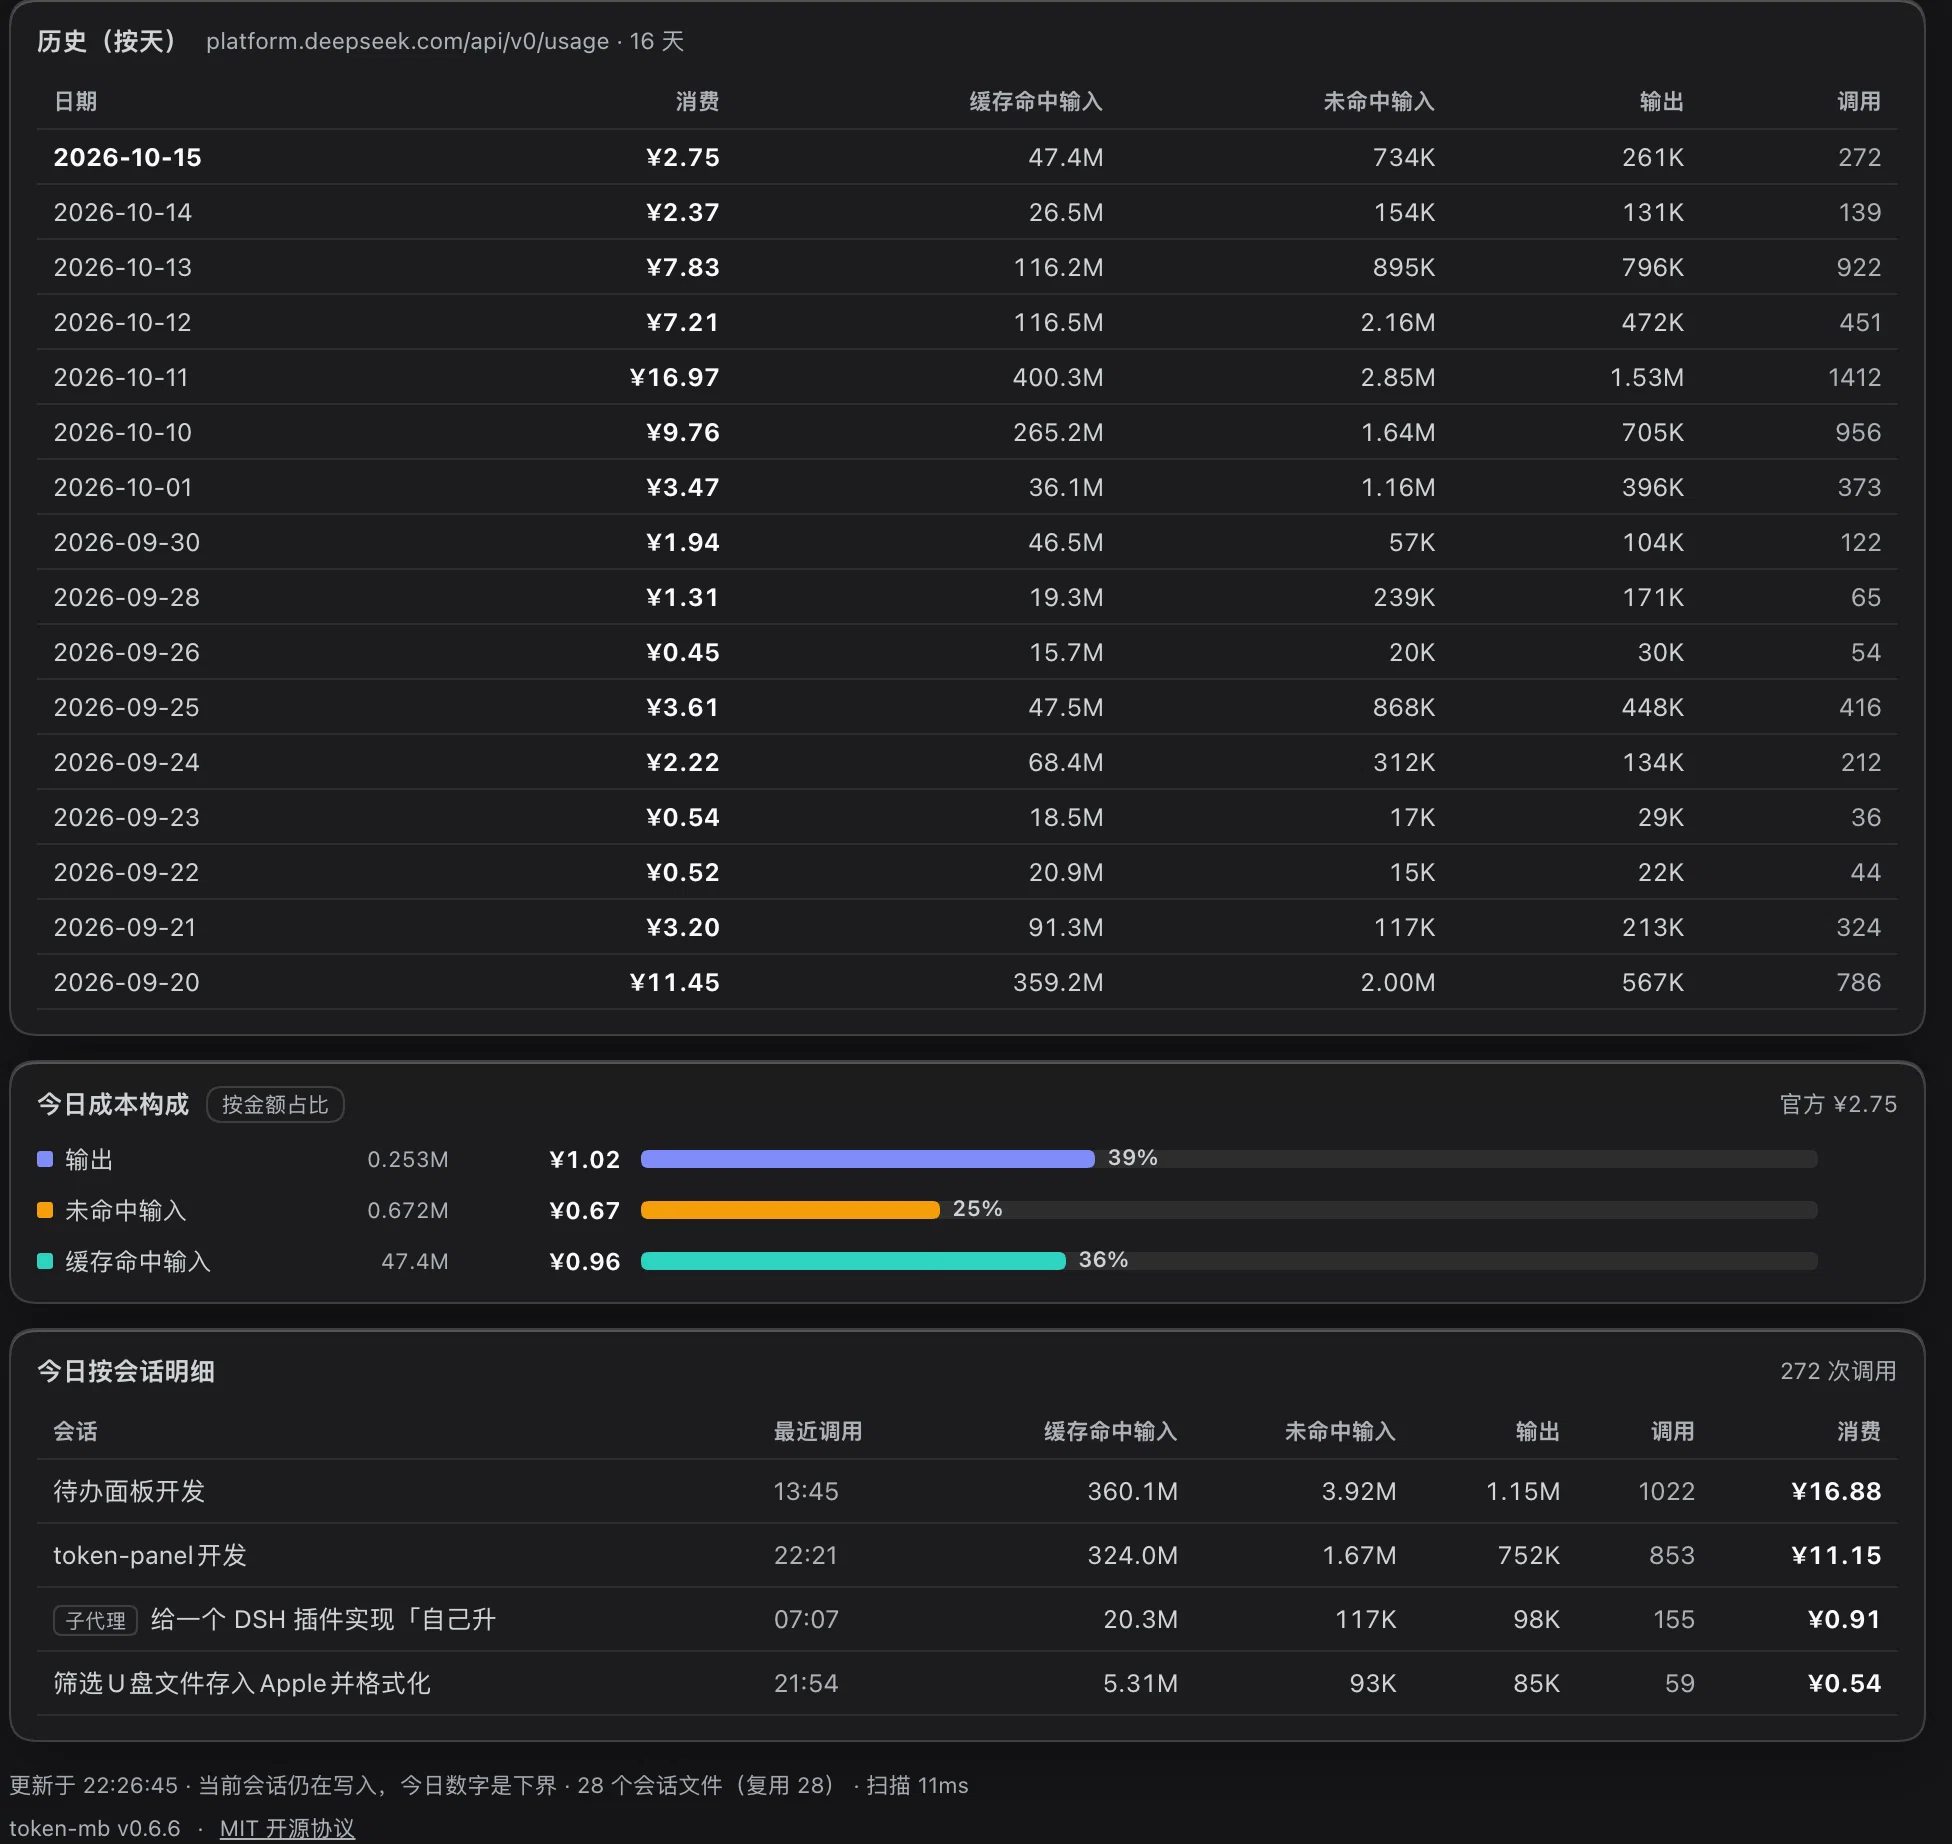Viewport: 1952px width, 1844px height.
Task: Click the 今日按会话明细 section title
Action: tap(126, 1371)
